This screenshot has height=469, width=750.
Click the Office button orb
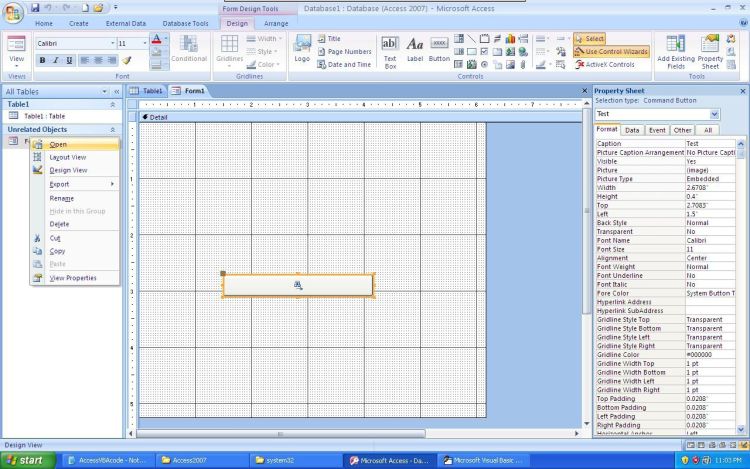click(x=13, y=12)
